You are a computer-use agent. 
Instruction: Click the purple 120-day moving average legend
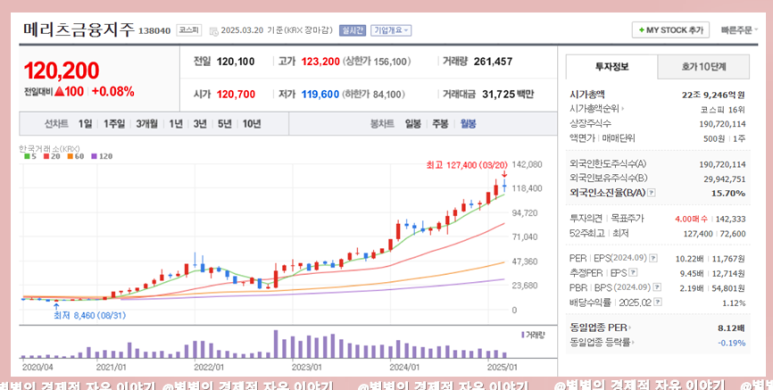click(102, 156)
